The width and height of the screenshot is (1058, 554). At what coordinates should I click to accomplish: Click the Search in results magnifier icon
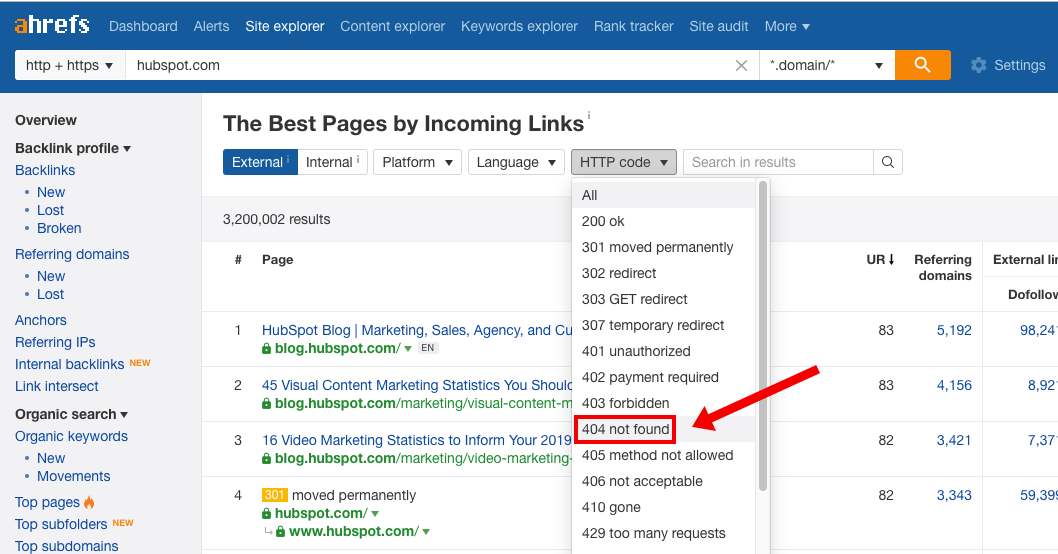888,162
